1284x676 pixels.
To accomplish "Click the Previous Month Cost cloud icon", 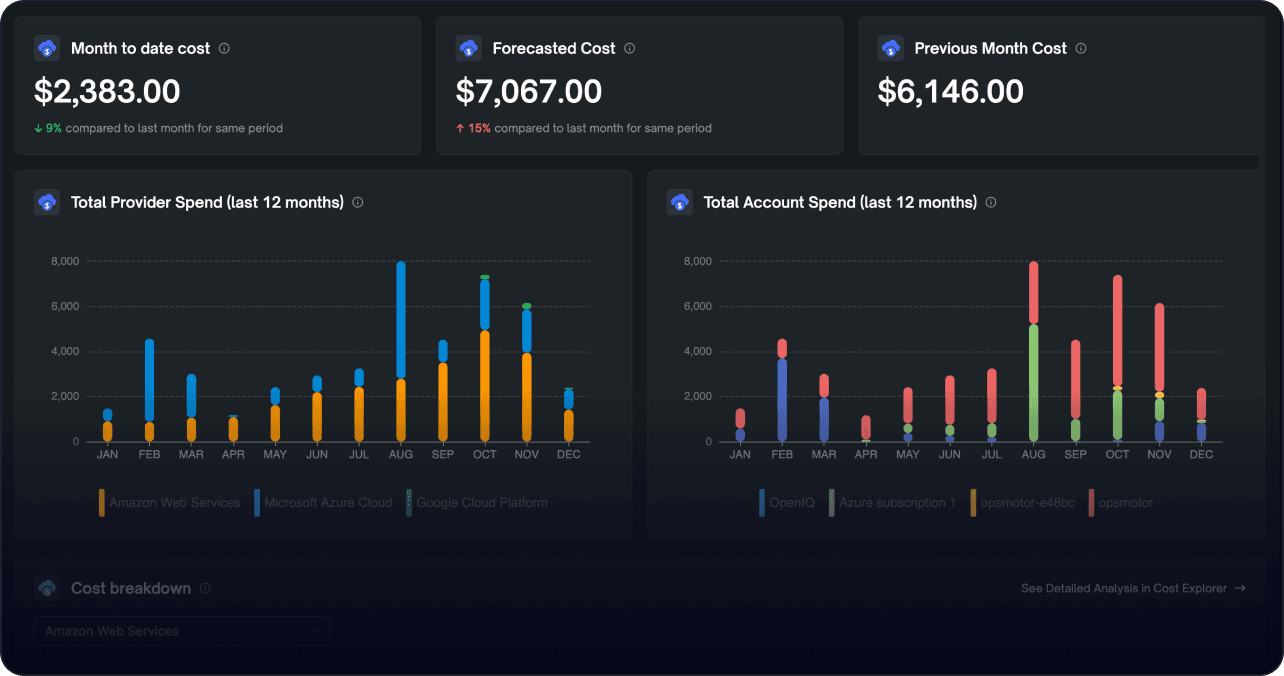I will click(891, 48).
